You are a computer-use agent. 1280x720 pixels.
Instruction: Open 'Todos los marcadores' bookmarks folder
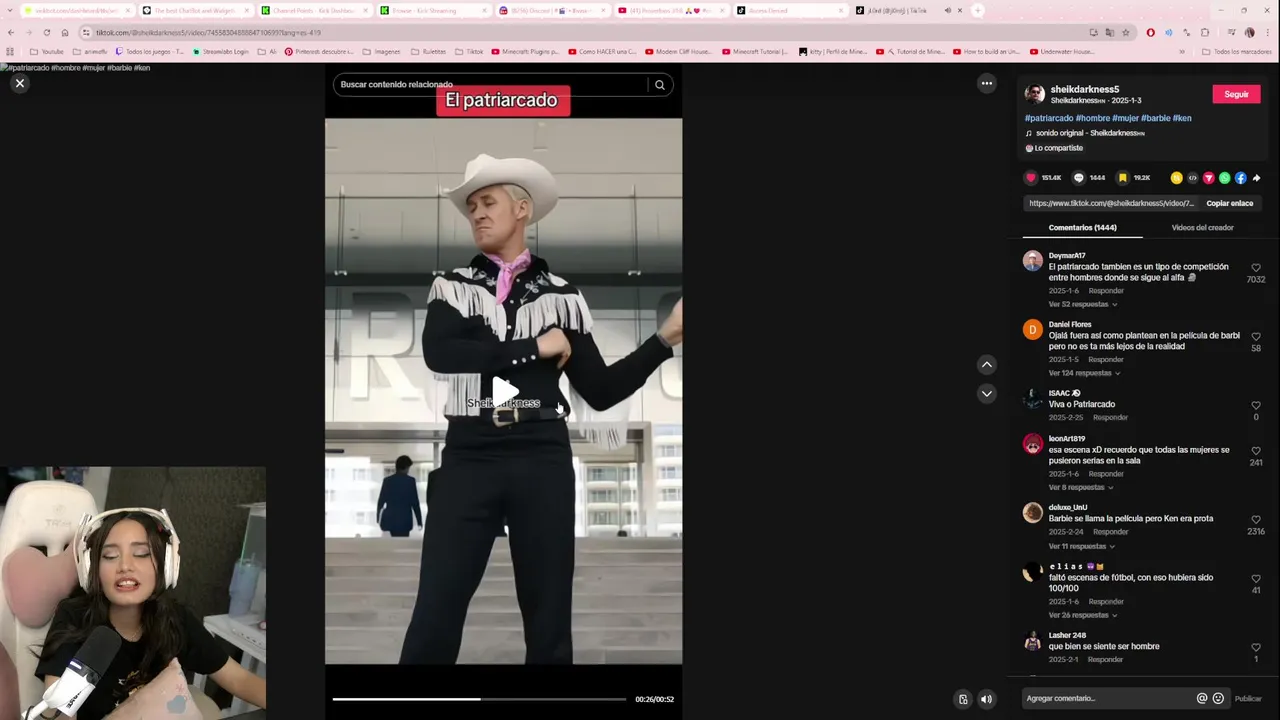[x=1236, y=52]
